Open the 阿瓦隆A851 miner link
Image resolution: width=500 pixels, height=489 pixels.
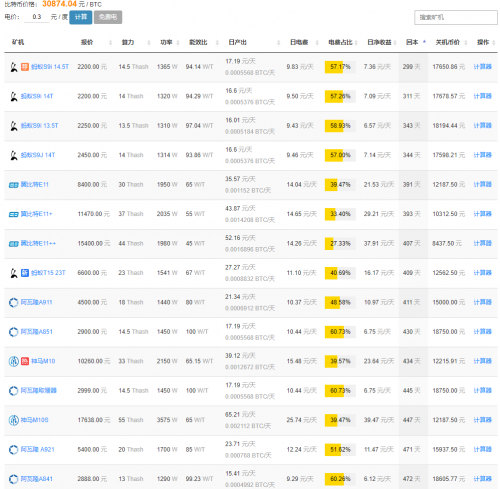click(37, 332)
